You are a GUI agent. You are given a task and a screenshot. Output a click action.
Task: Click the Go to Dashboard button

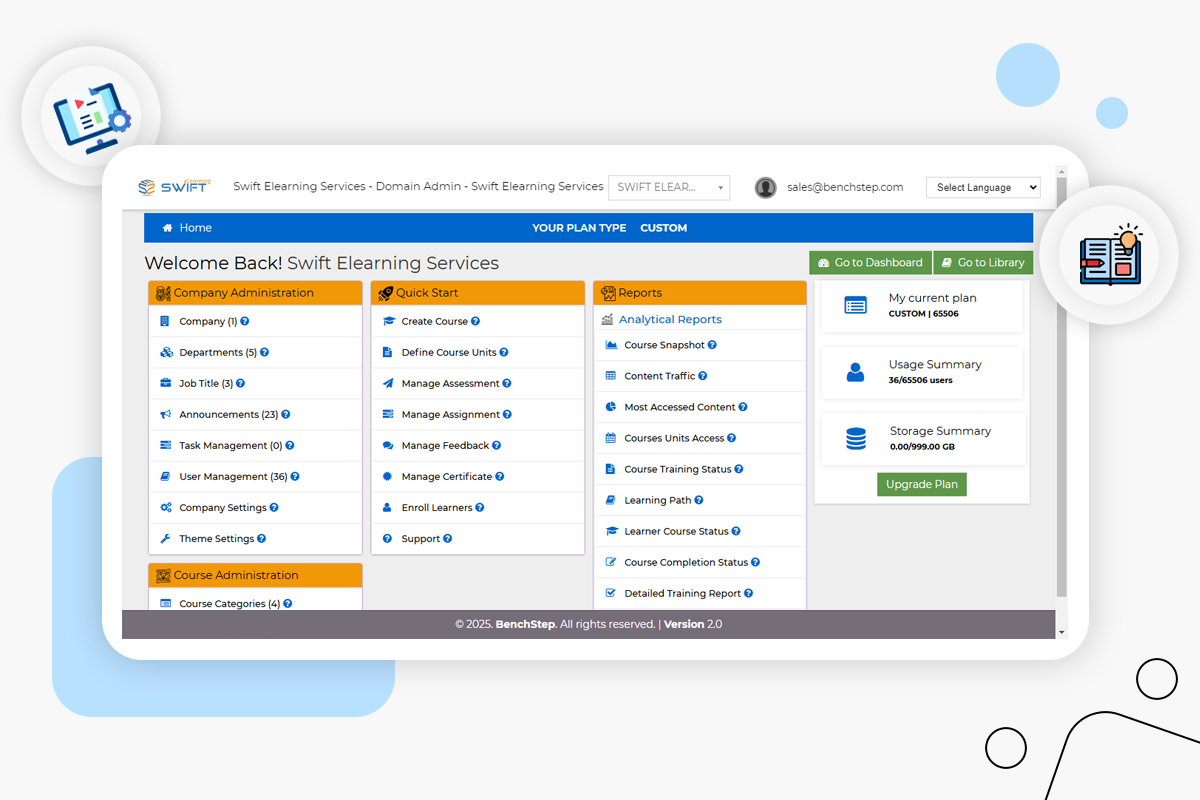tap(870, 263)
